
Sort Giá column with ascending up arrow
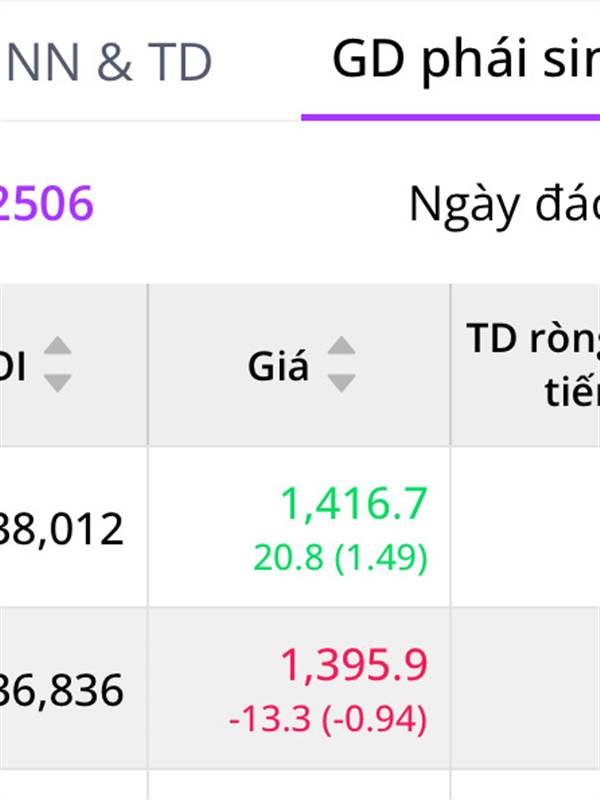click(341, 346)
